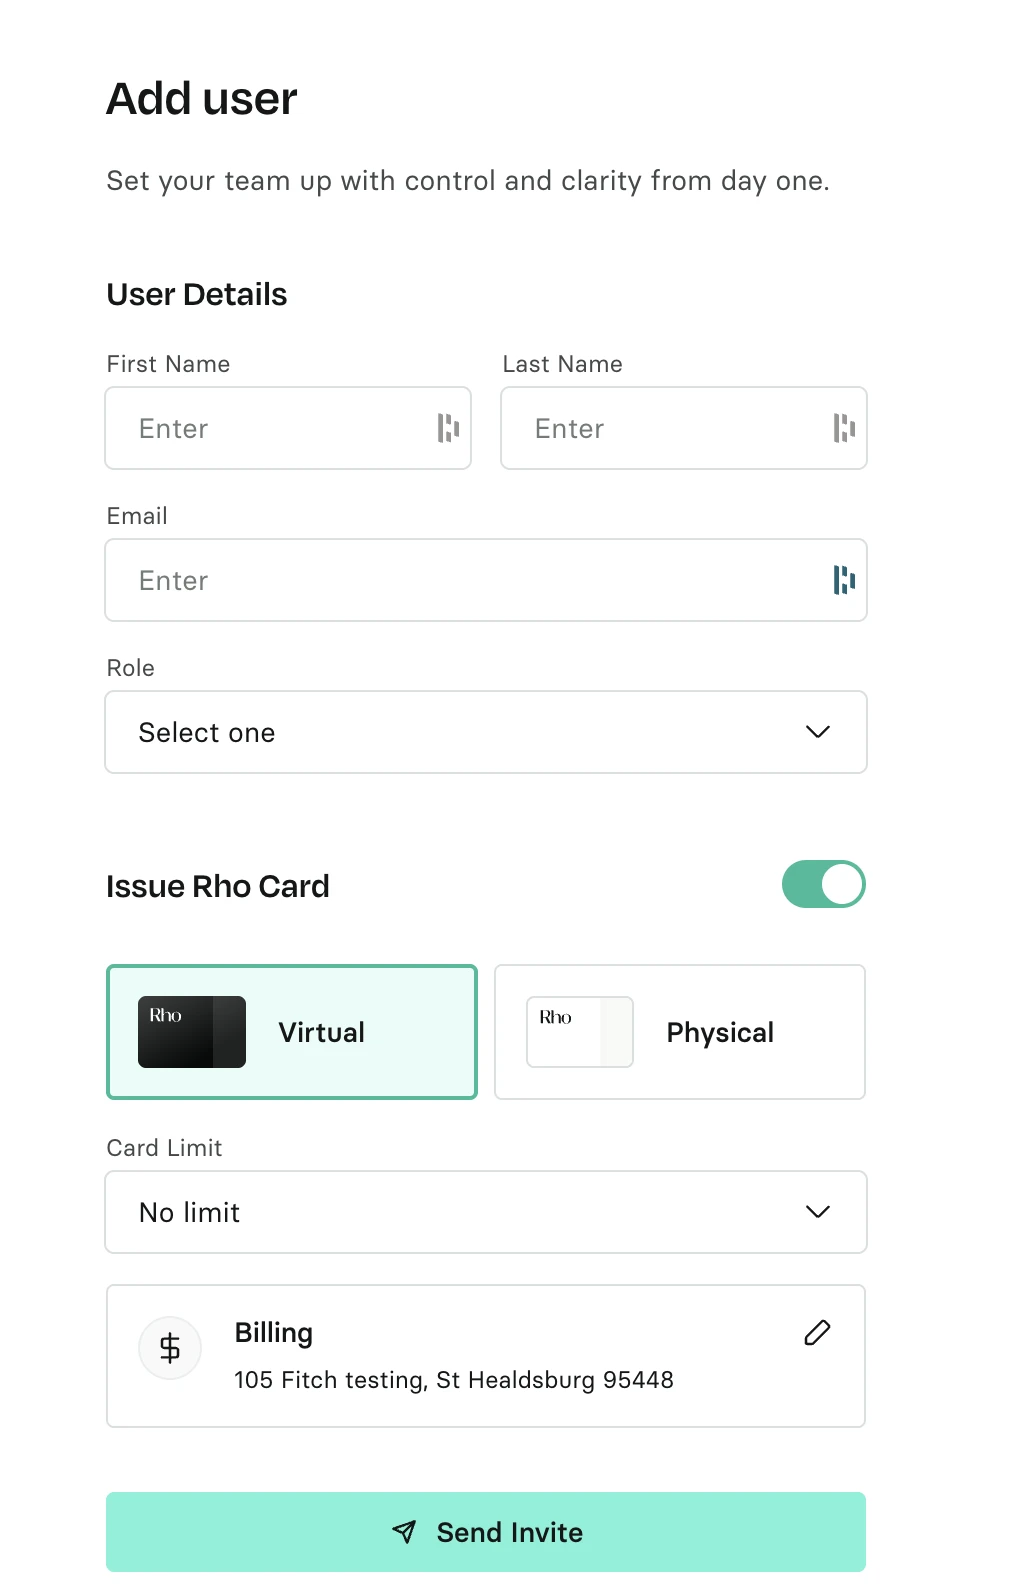The height and width of the screenshot is (1586, 1026).
Task: Click the chevron on No limit selector
Action: tap(818, 1212)
